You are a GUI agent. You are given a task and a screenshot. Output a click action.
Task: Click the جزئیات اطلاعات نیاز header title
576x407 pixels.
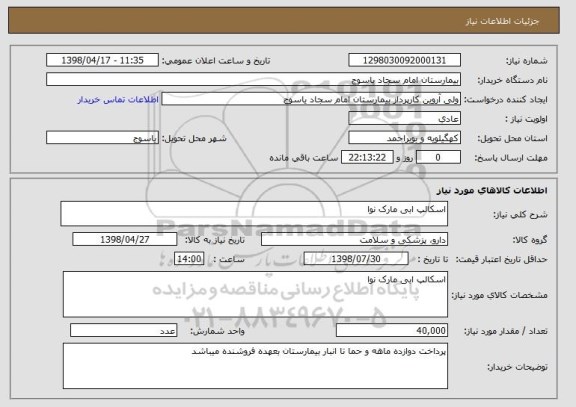[x=503, y=21]
